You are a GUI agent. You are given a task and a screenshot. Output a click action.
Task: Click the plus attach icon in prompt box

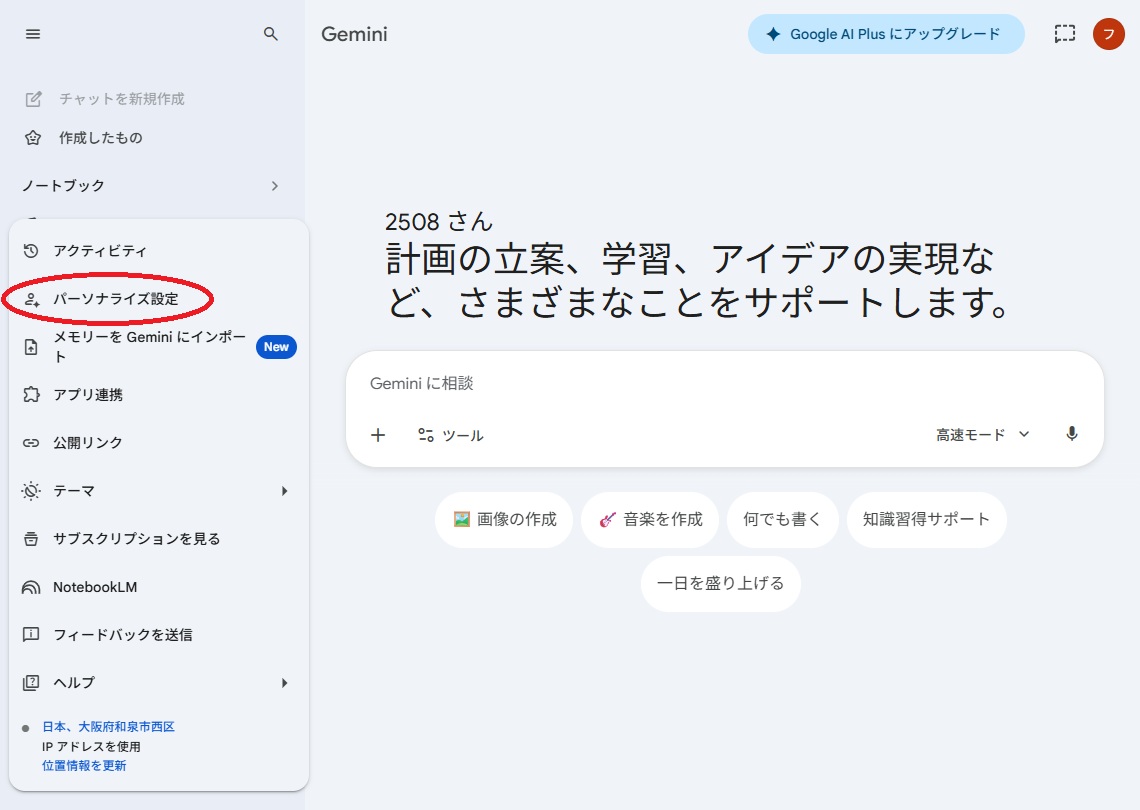tap(378, 435)
